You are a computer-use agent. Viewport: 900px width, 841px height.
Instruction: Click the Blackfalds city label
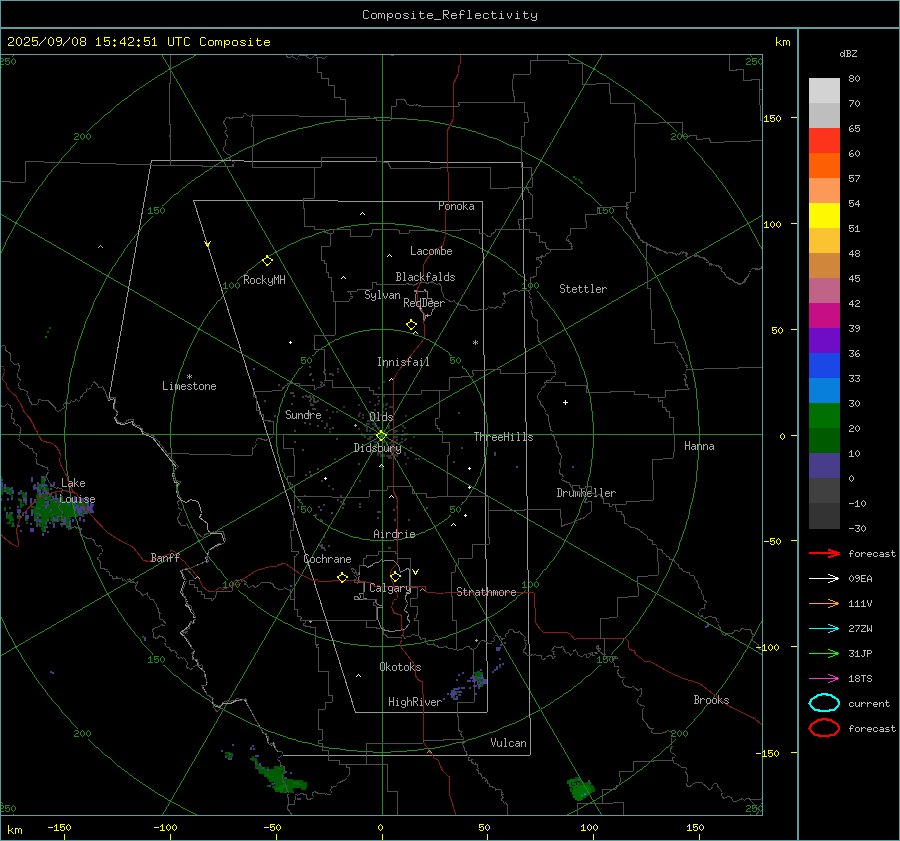[425, 277]
